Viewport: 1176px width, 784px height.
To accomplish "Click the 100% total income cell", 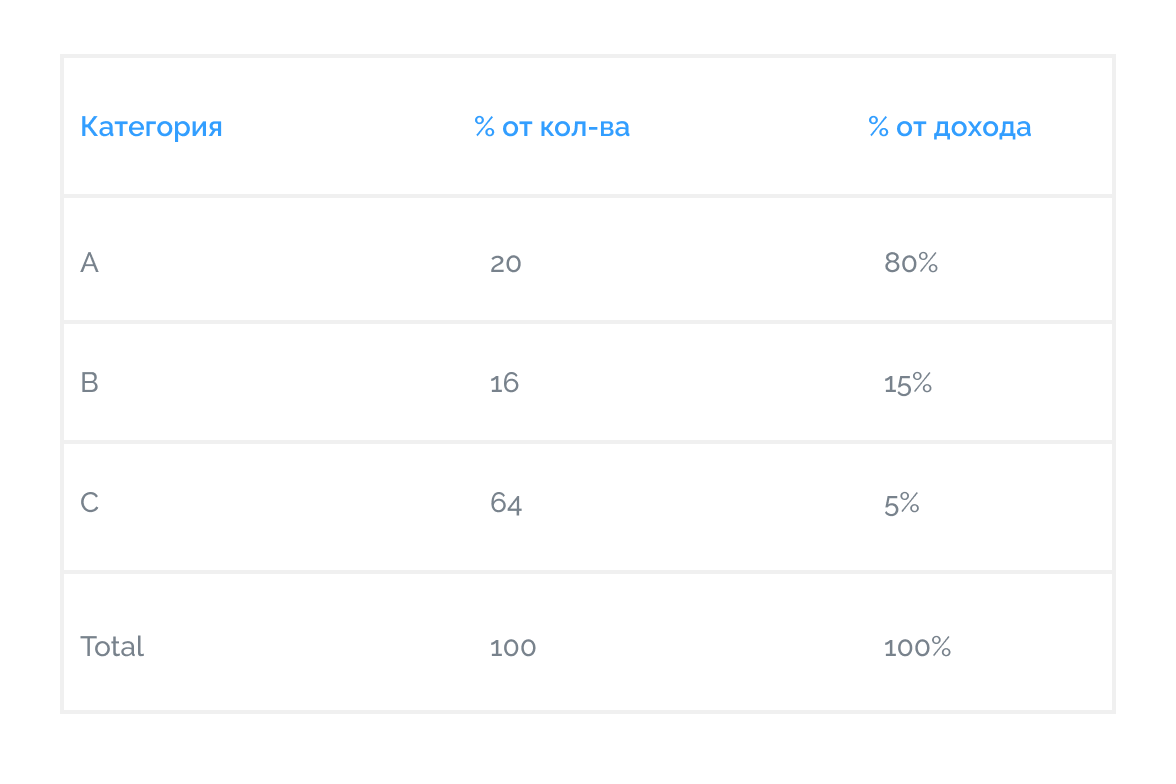I will click(917, 647).
